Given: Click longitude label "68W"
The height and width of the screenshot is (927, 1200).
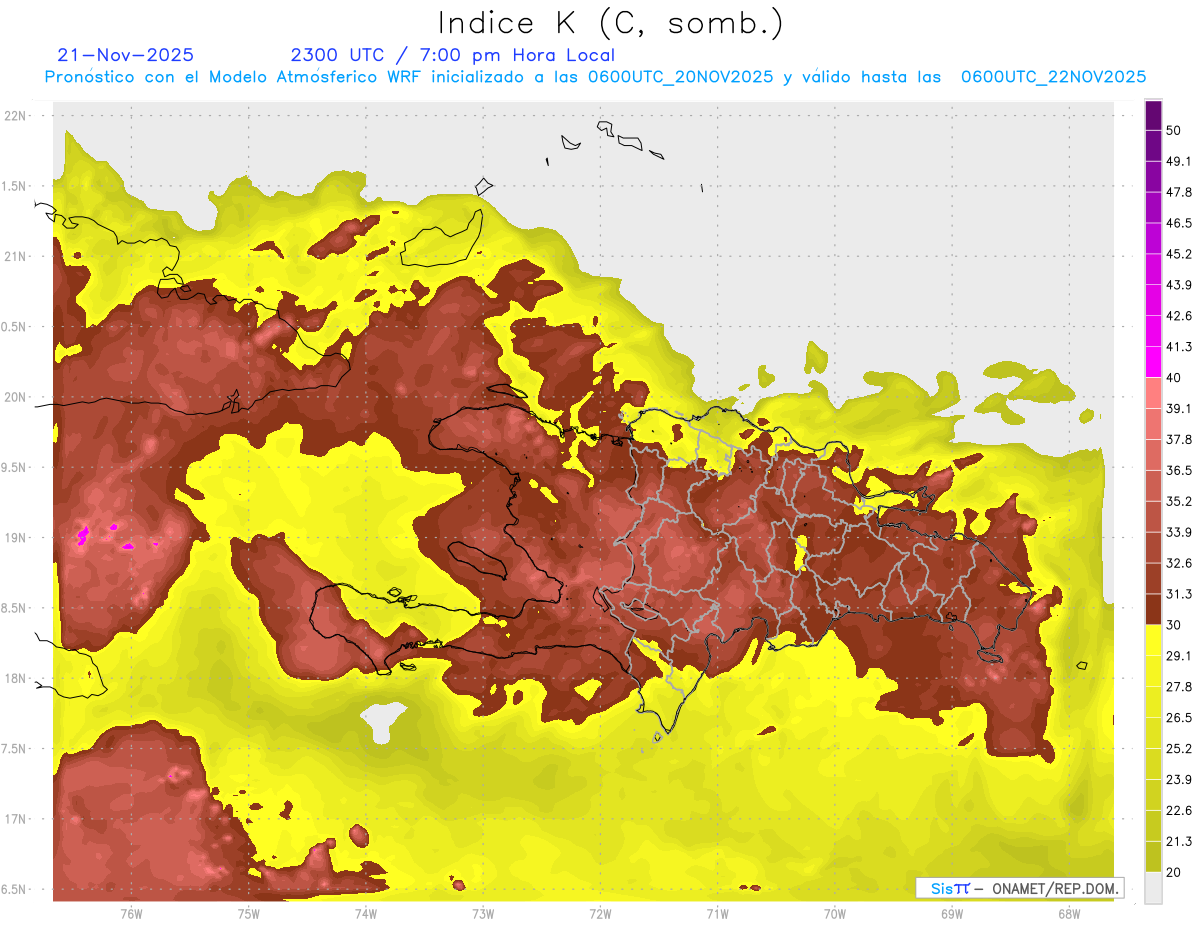Looking at the screenshot, I should [x=1069, y=913].
